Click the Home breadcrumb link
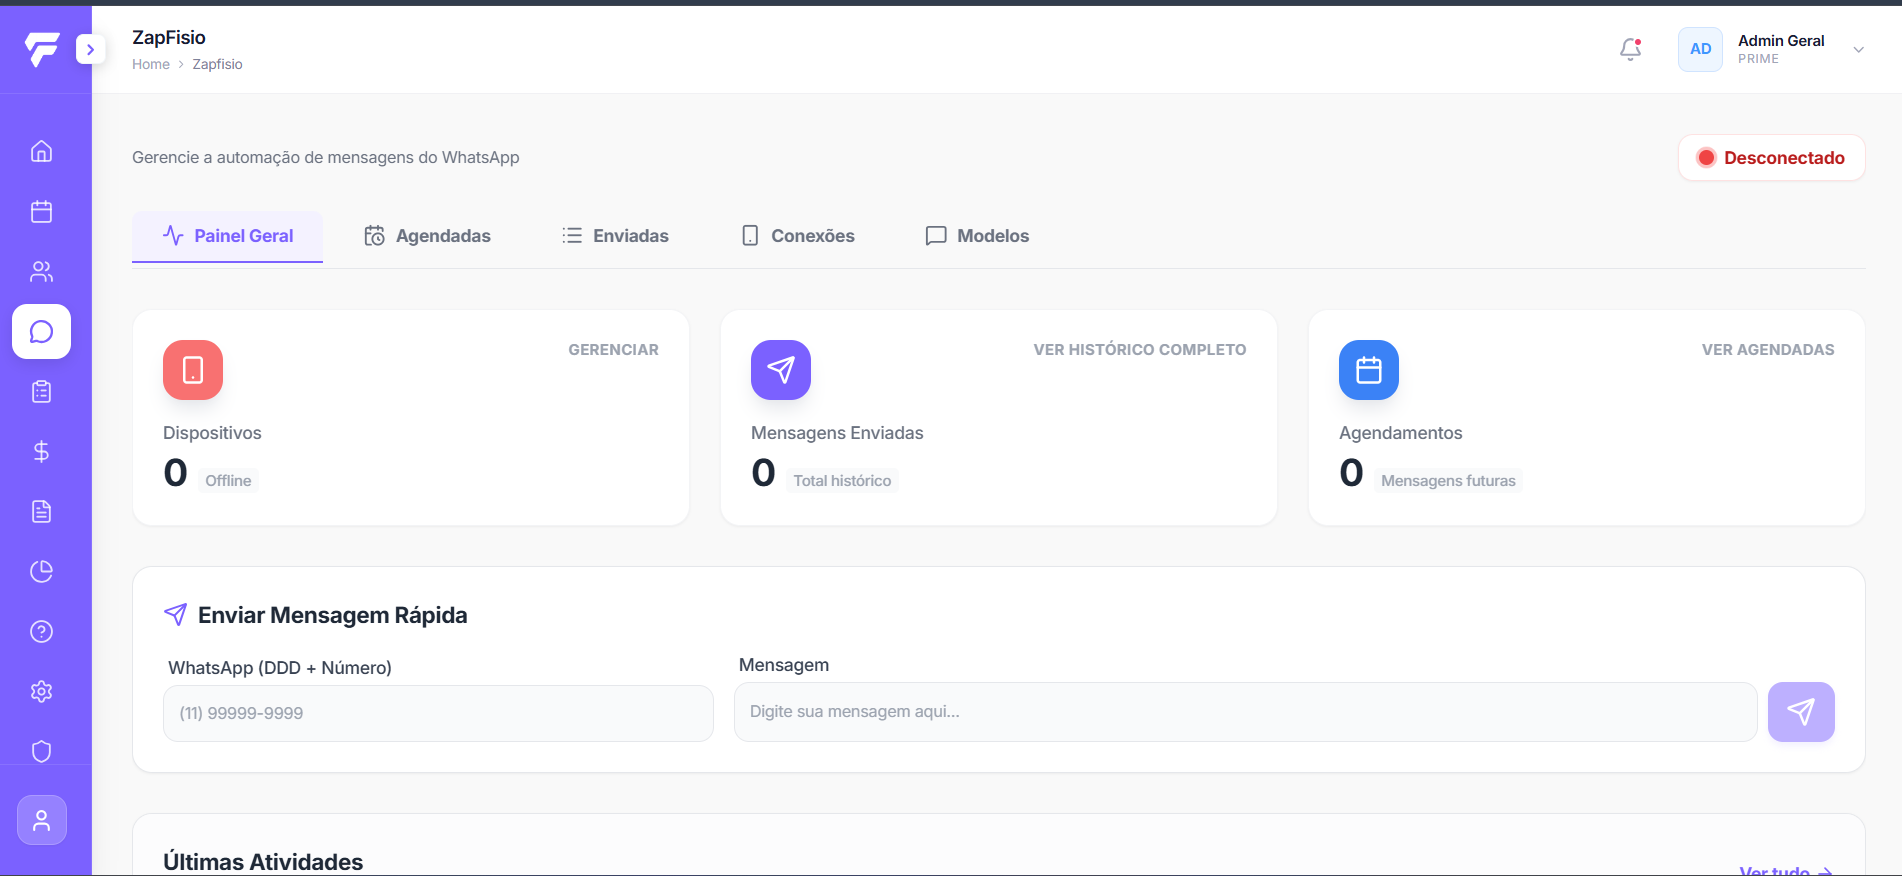The height and width of the screenshot is (876, 1902). (x=151, y=64)
